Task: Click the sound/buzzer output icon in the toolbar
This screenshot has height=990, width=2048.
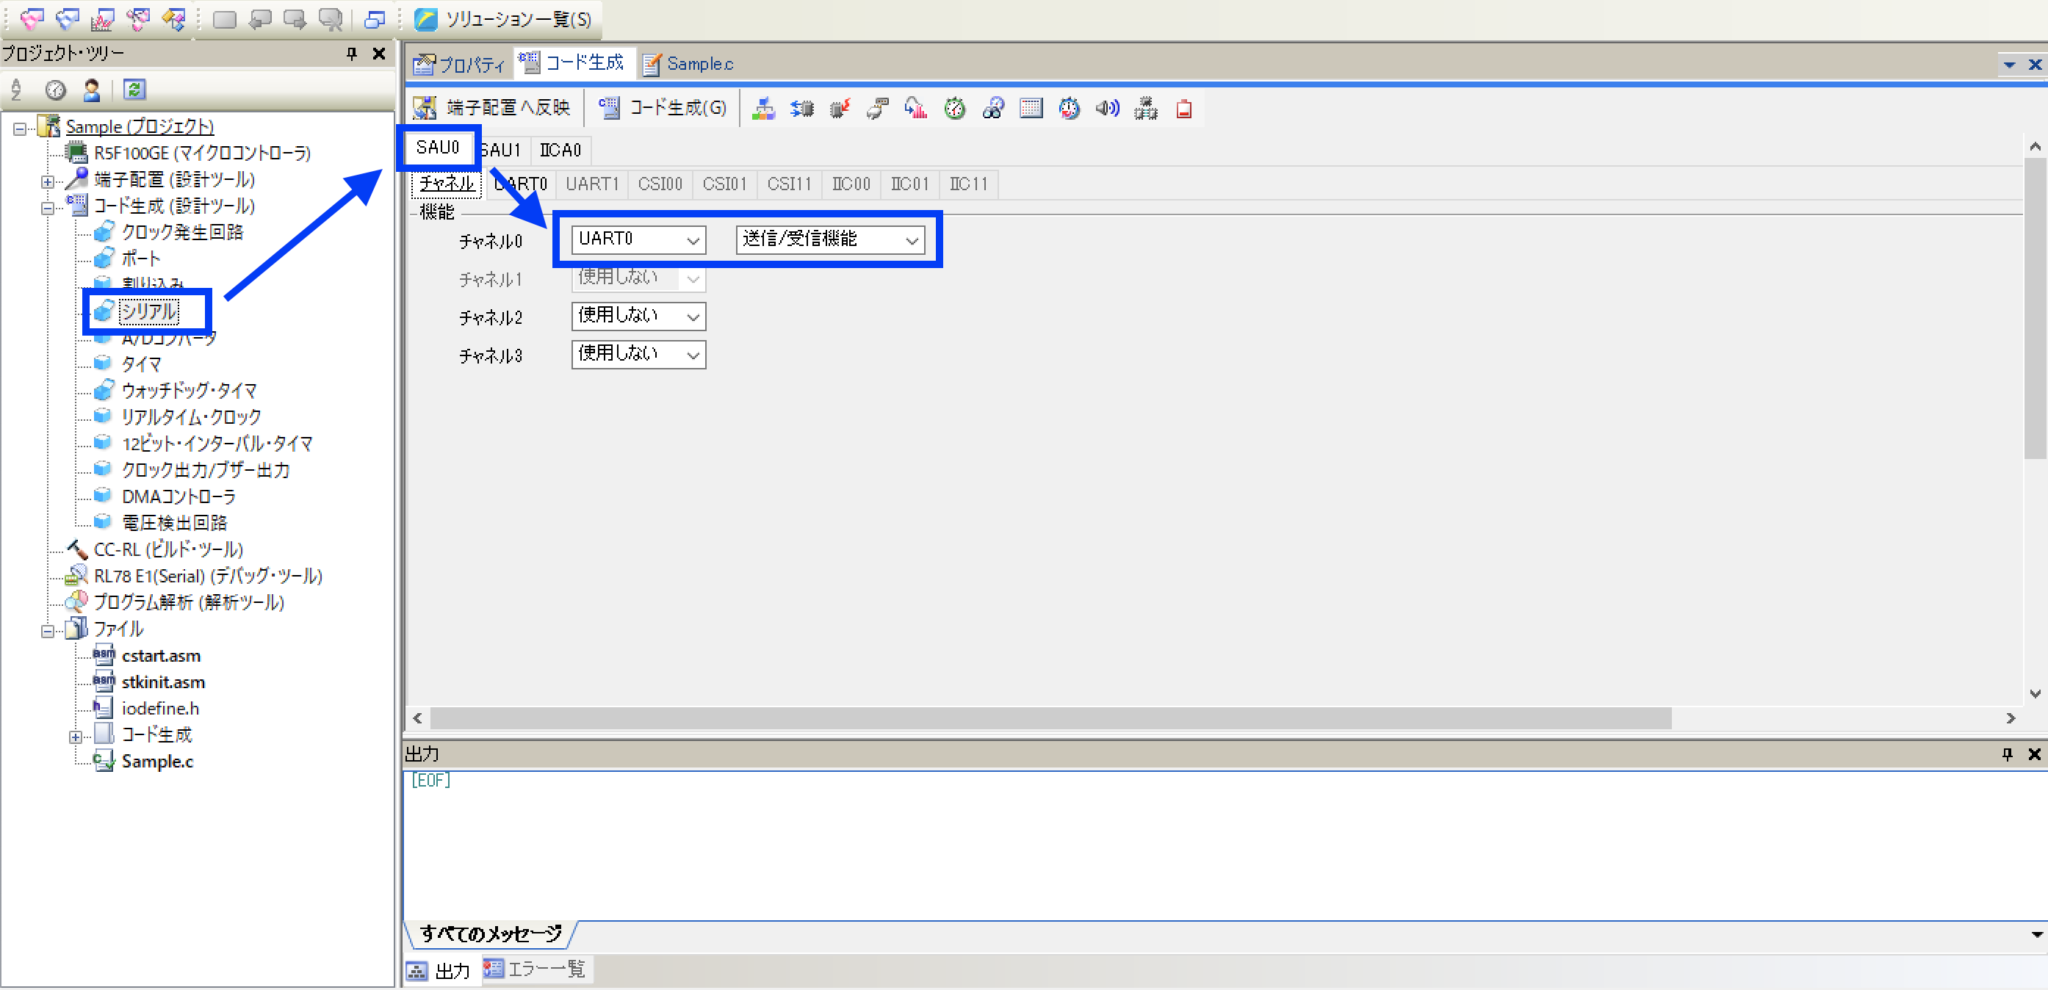Action: coord(1107,108)
